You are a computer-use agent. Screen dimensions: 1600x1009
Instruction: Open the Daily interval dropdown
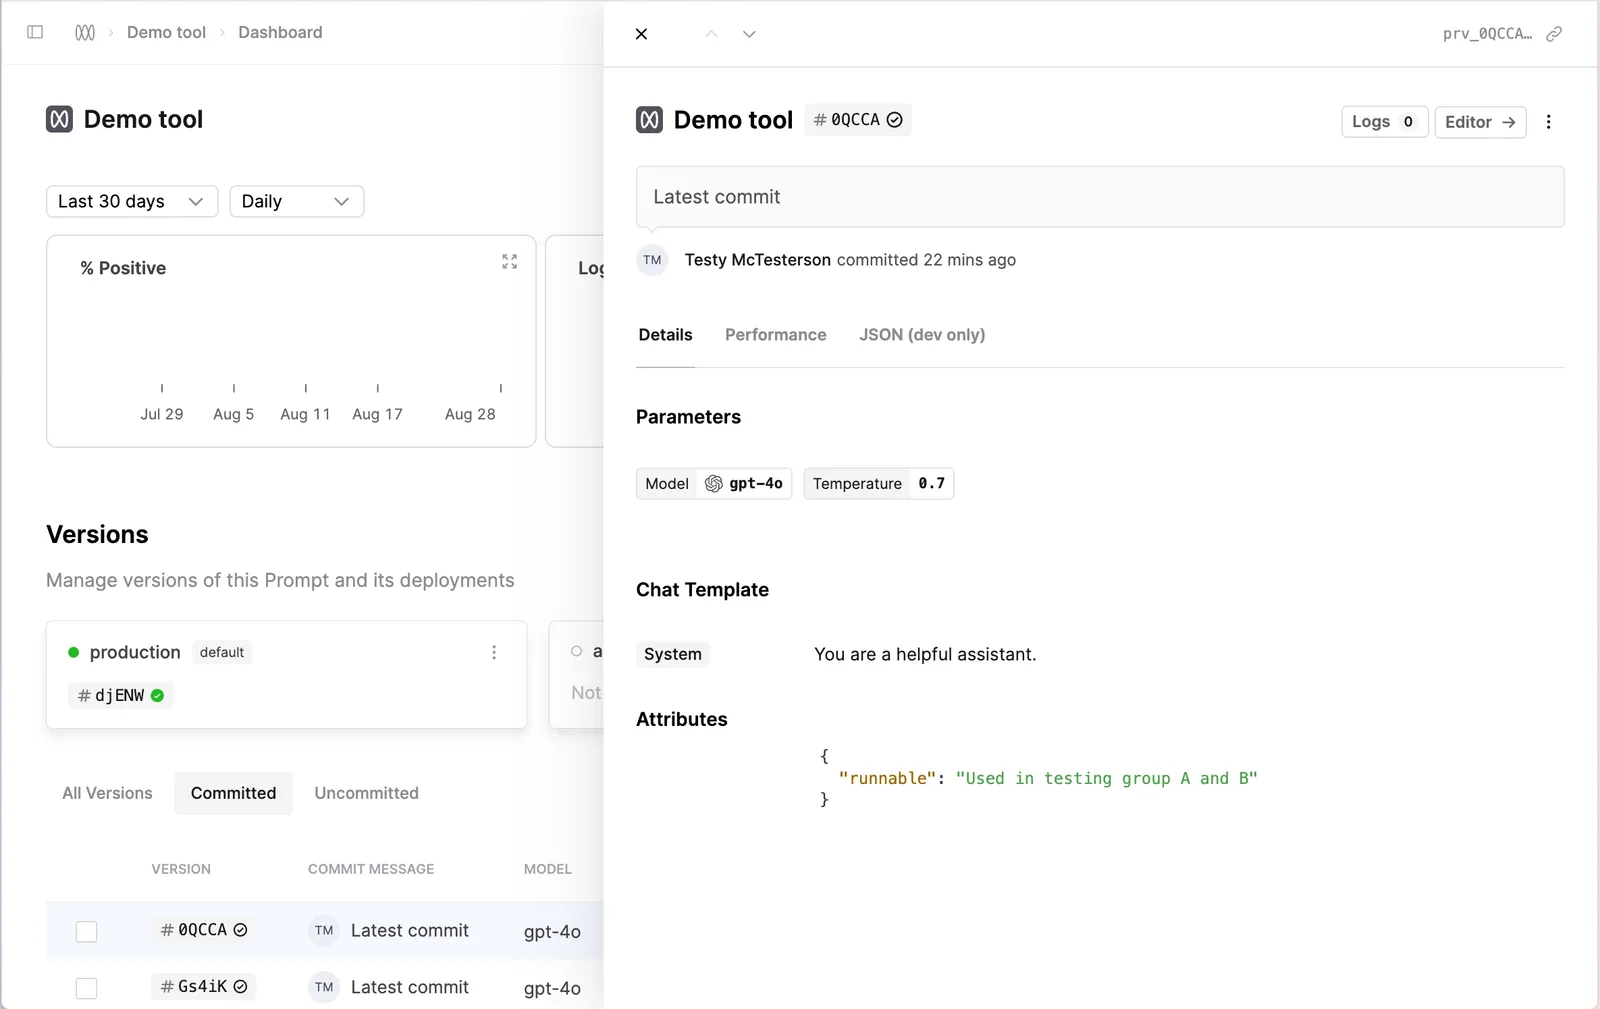click(297, 201)
